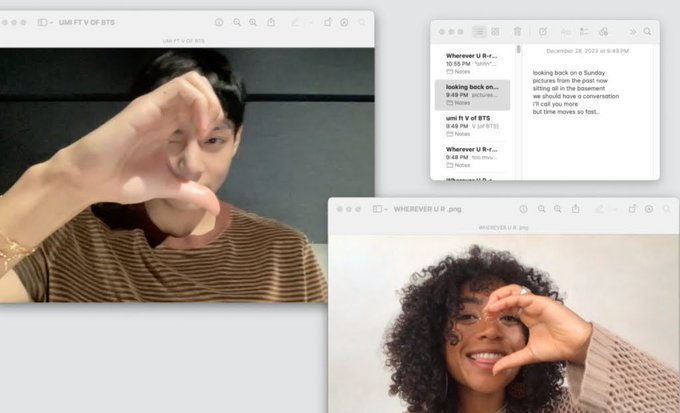Expand highlight options arrow in WHEREVER U R window
Screen dimensions: 680x413
point(615,209)
